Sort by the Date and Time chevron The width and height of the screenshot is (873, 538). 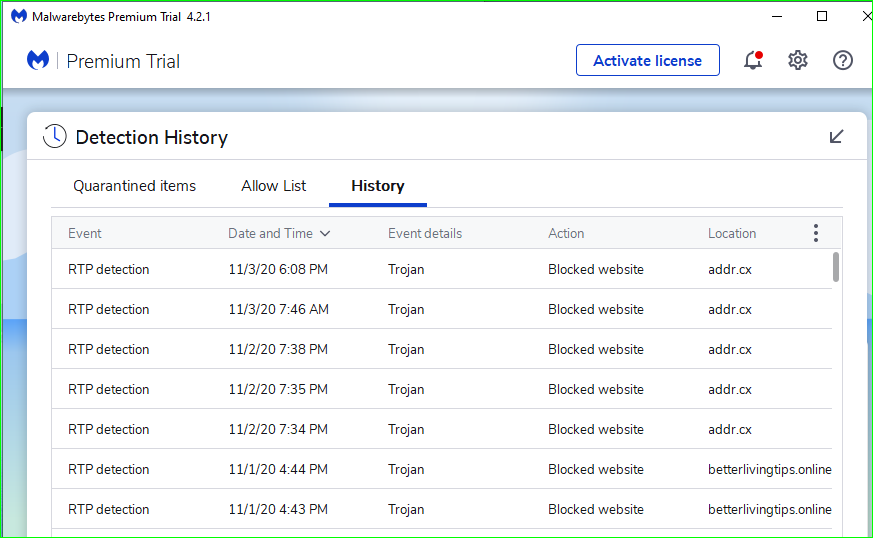click(325, 233)
